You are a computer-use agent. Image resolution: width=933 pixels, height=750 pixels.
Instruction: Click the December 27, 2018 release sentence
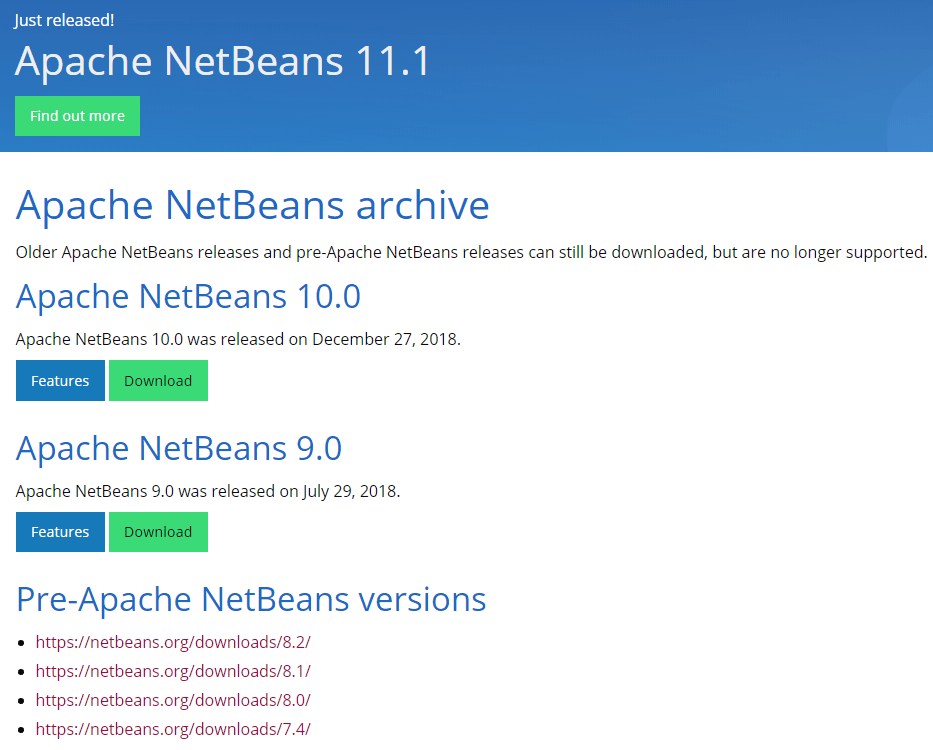[x=238, y=339]
